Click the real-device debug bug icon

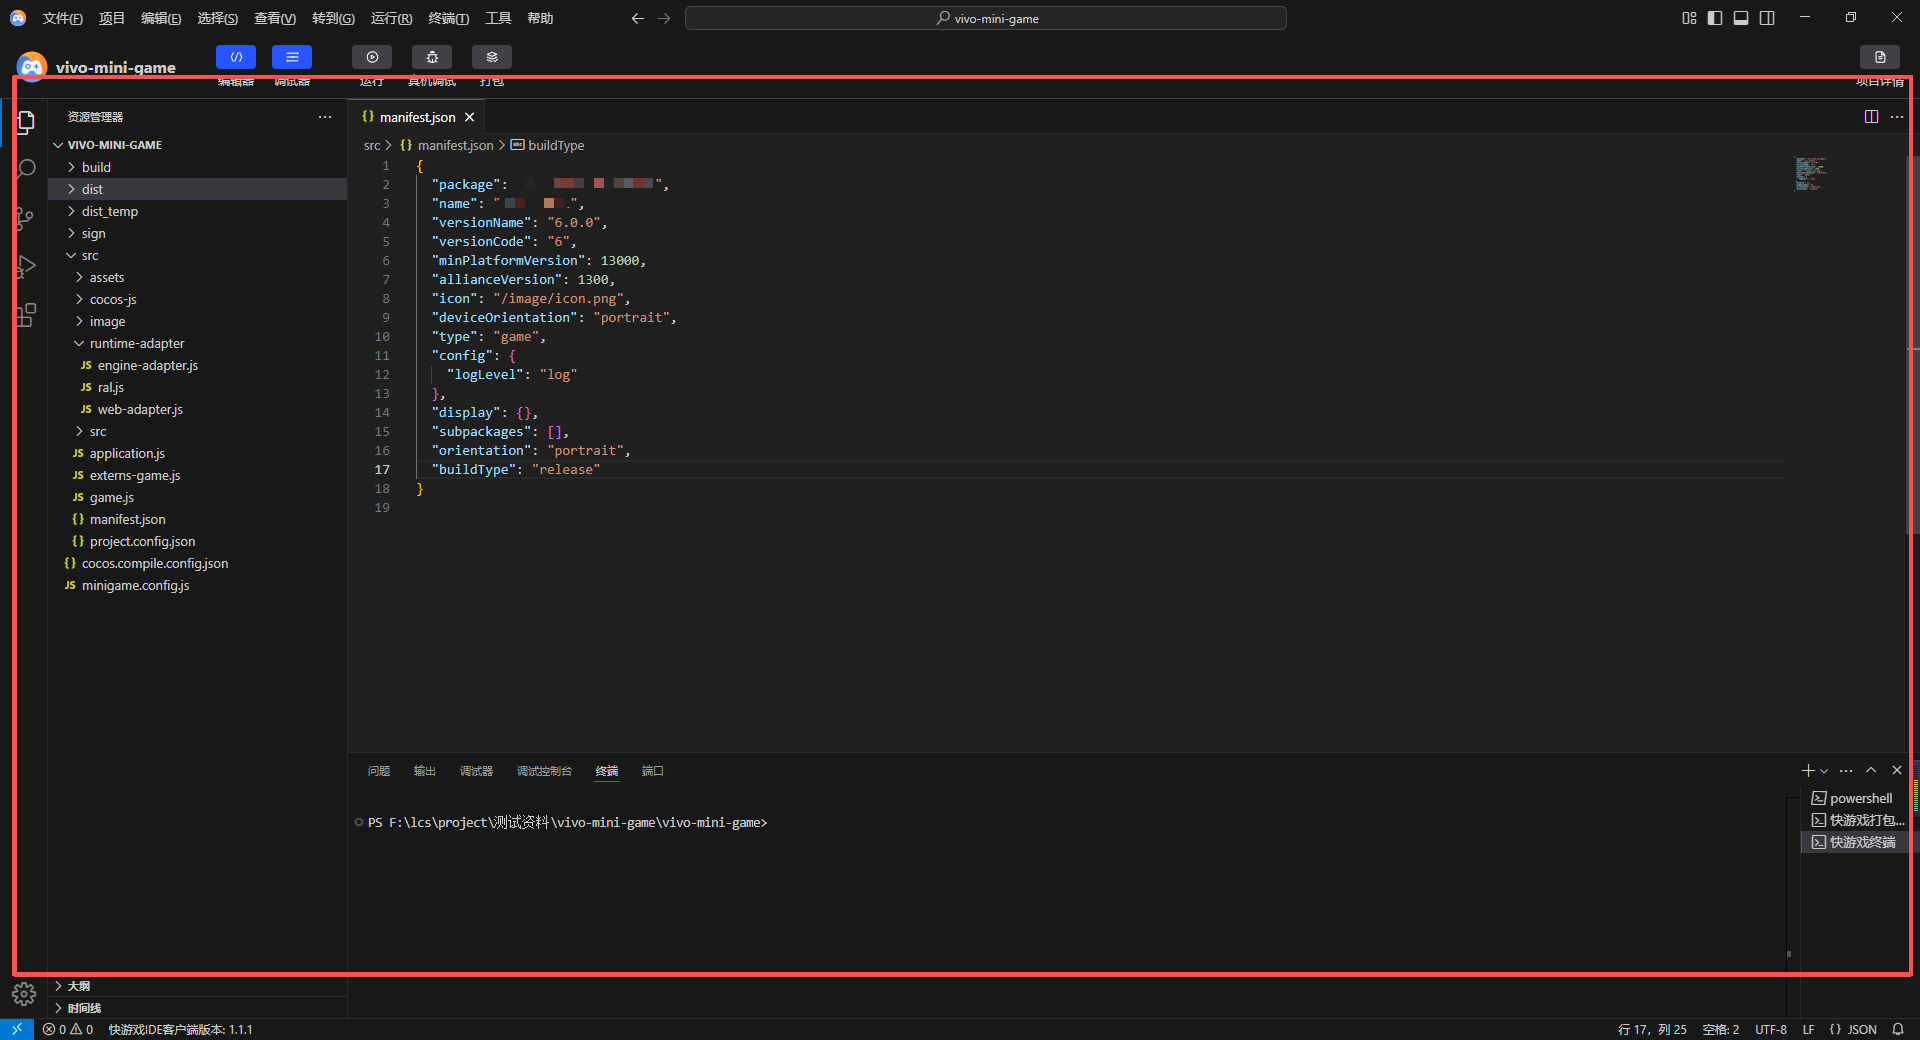point(432,57)
